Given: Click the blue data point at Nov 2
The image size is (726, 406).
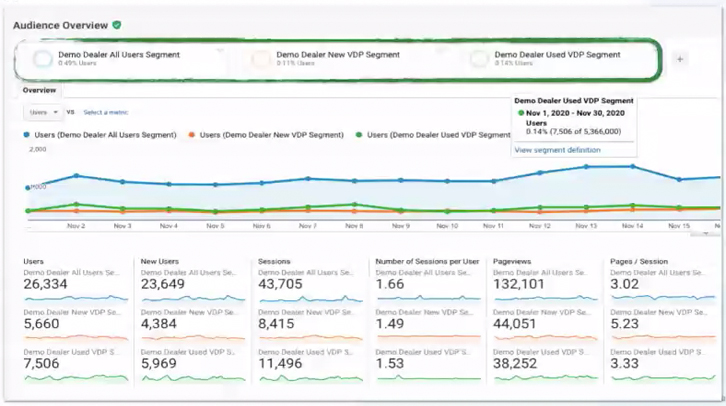Looking at the screenshot, I should click(x=76, y=176).
